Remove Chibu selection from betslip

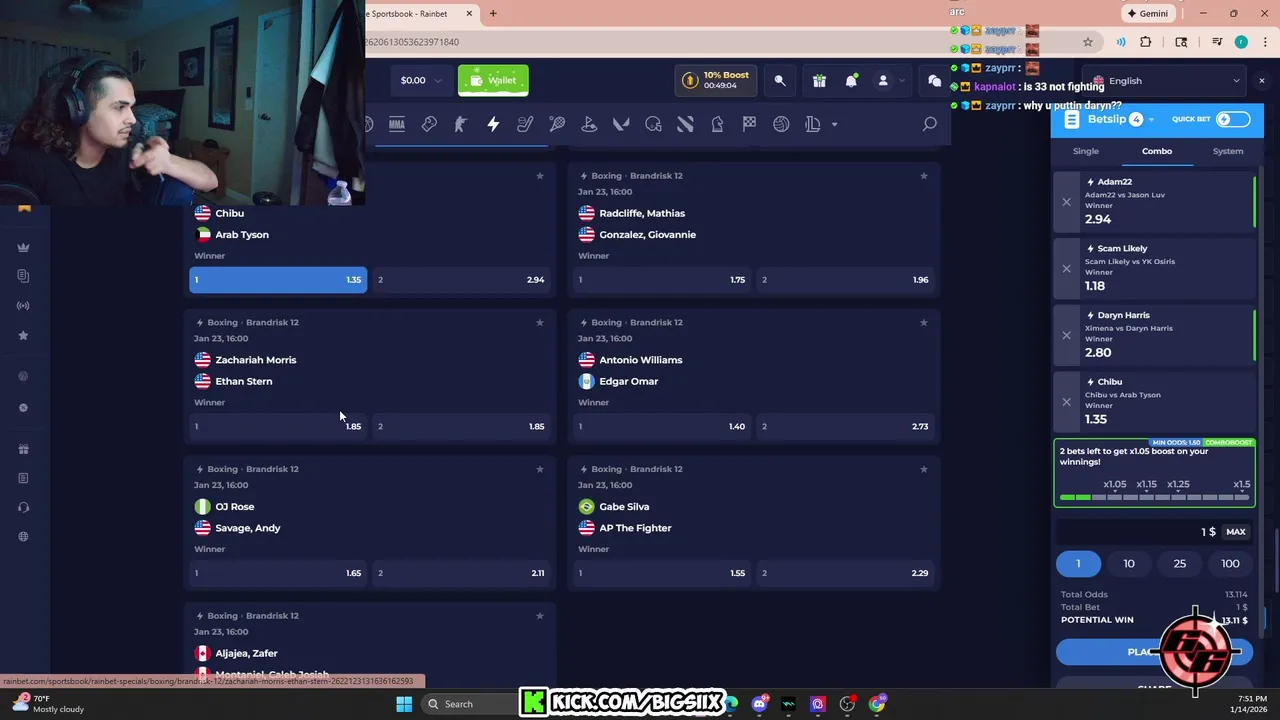[x=1066, y=402]
